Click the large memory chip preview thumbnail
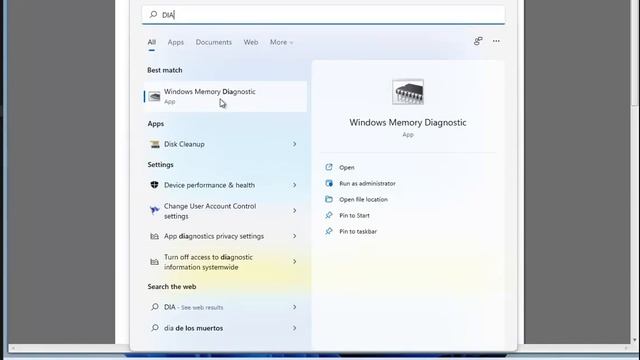The height and width of the screenshot is (360, 640). [x=408, y=92]
